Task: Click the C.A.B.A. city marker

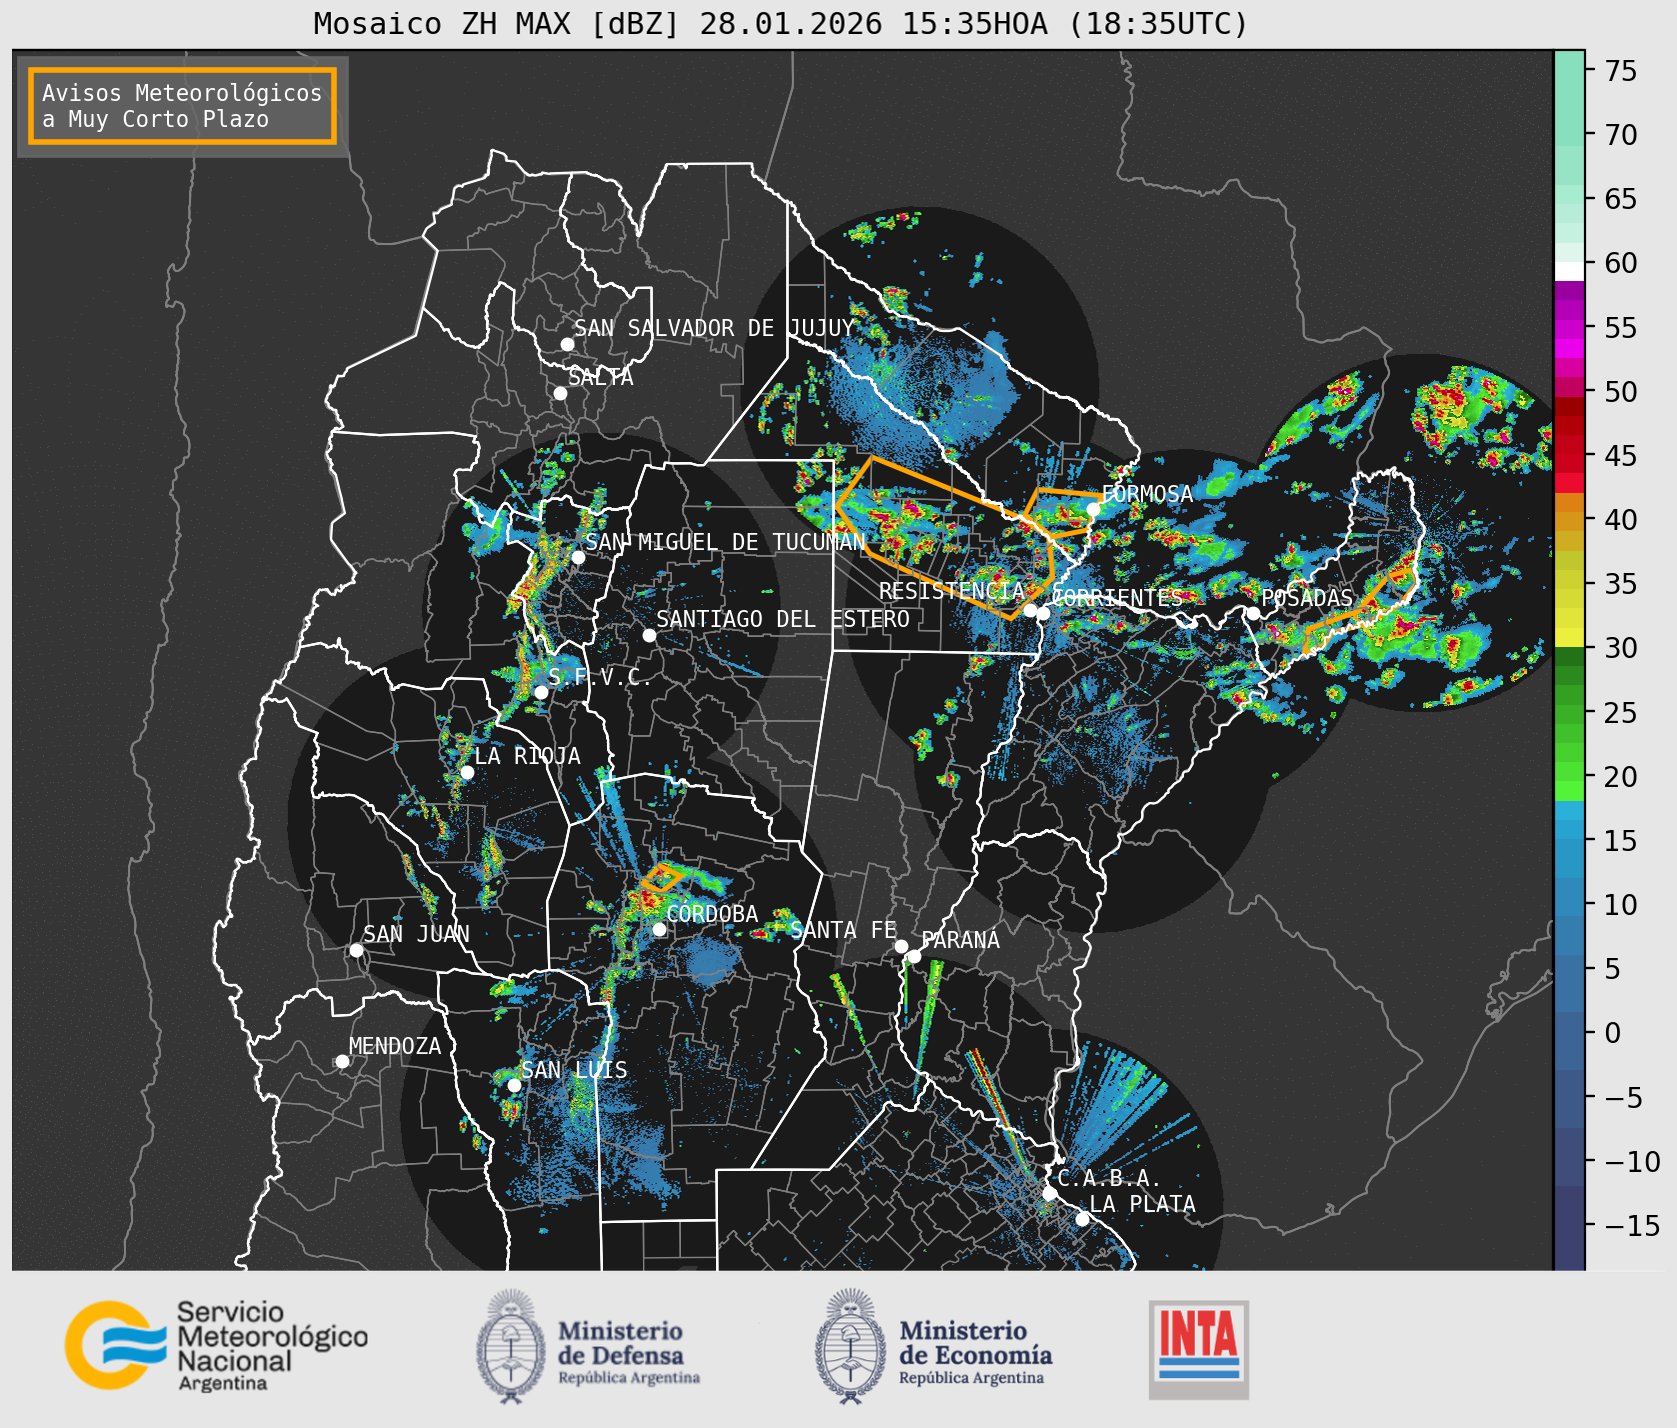Action: [1049, 1193]
